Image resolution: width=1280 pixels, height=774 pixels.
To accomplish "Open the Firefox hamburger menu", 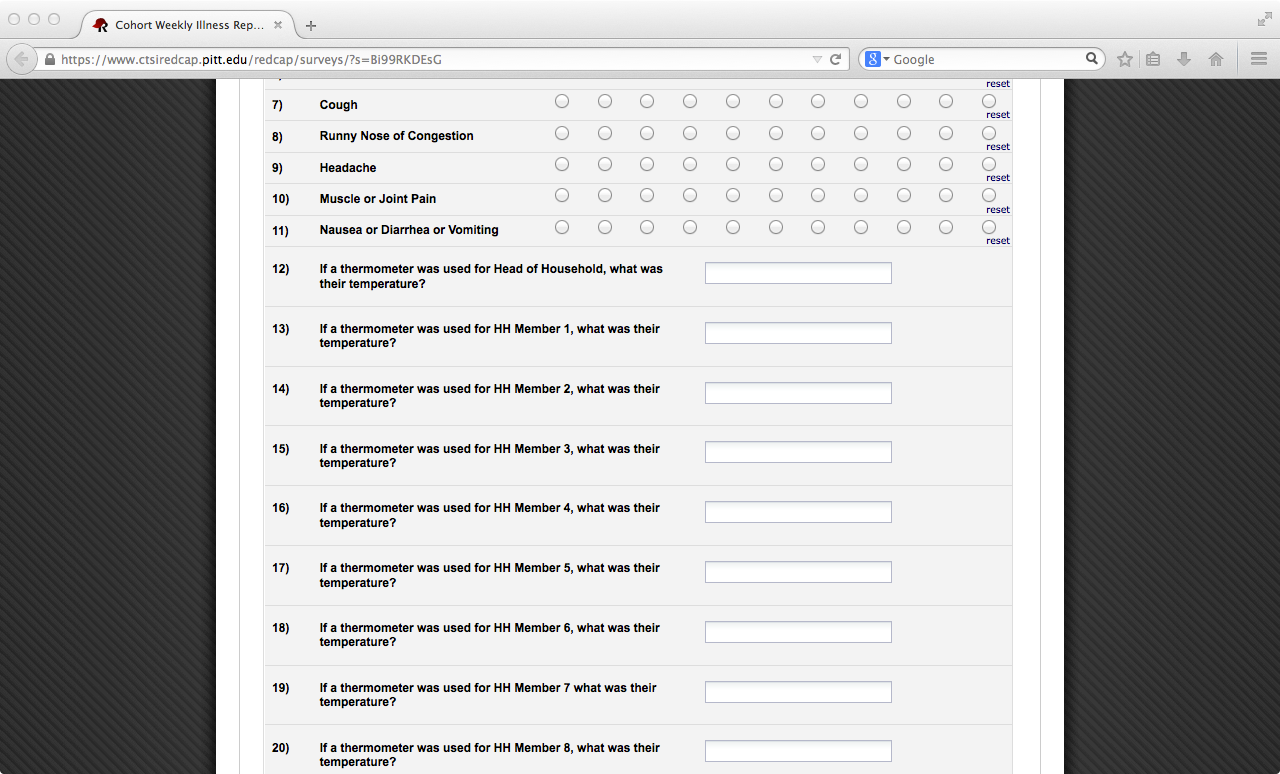I will (1259, 59).
